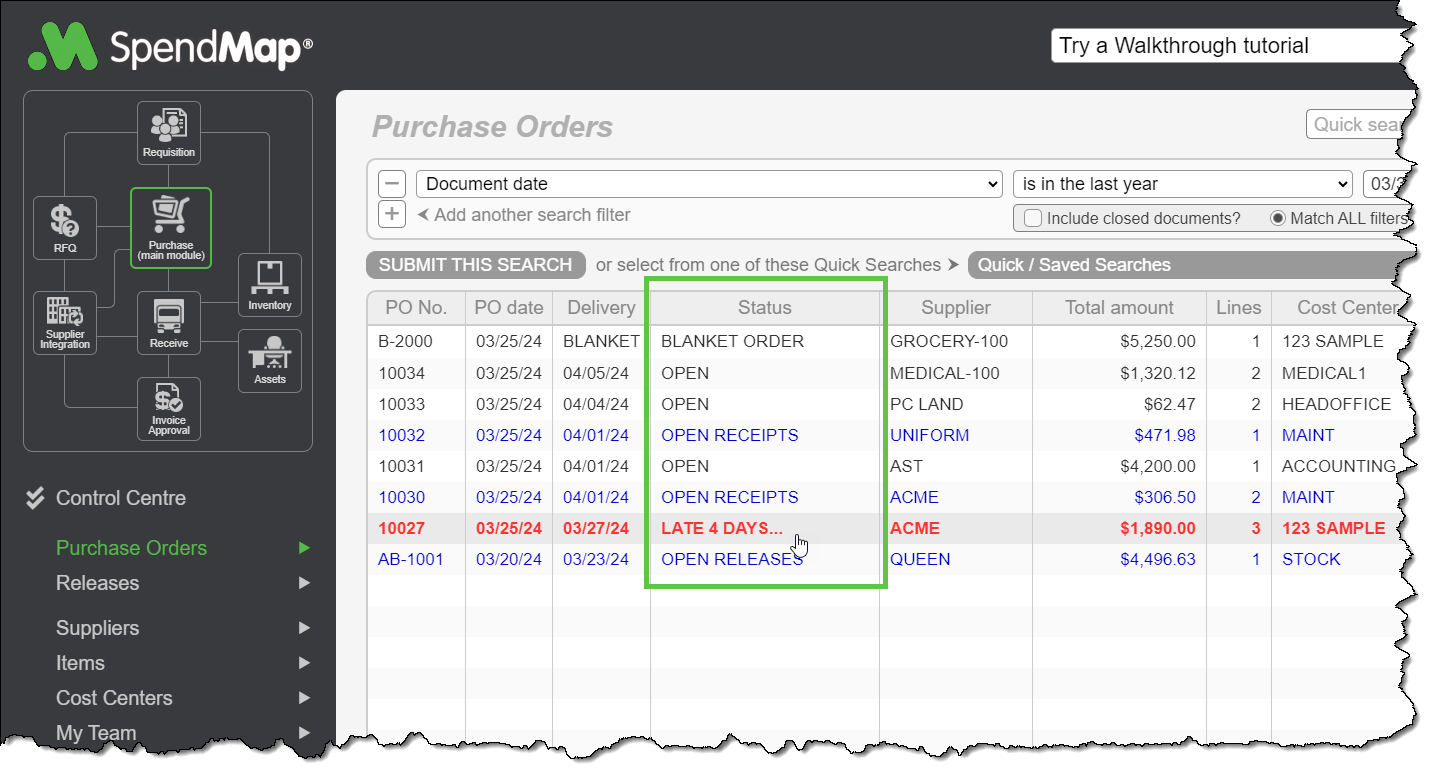Image resolution: width=1435 pixels, height=775 pixels.
Task: Open the Assets module icon
Action: (x=269, y=360)
